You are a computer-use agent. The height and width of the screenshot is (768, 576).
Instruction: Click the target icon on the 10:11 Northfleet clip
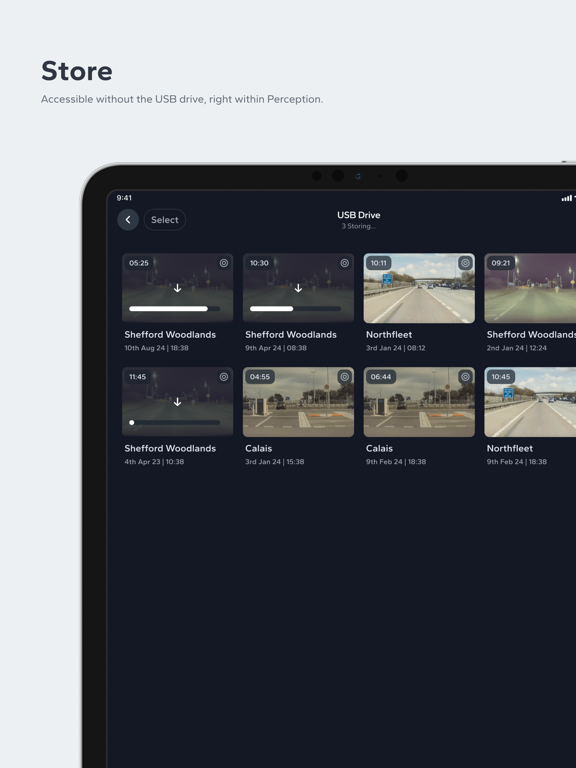tap(465, 263)
